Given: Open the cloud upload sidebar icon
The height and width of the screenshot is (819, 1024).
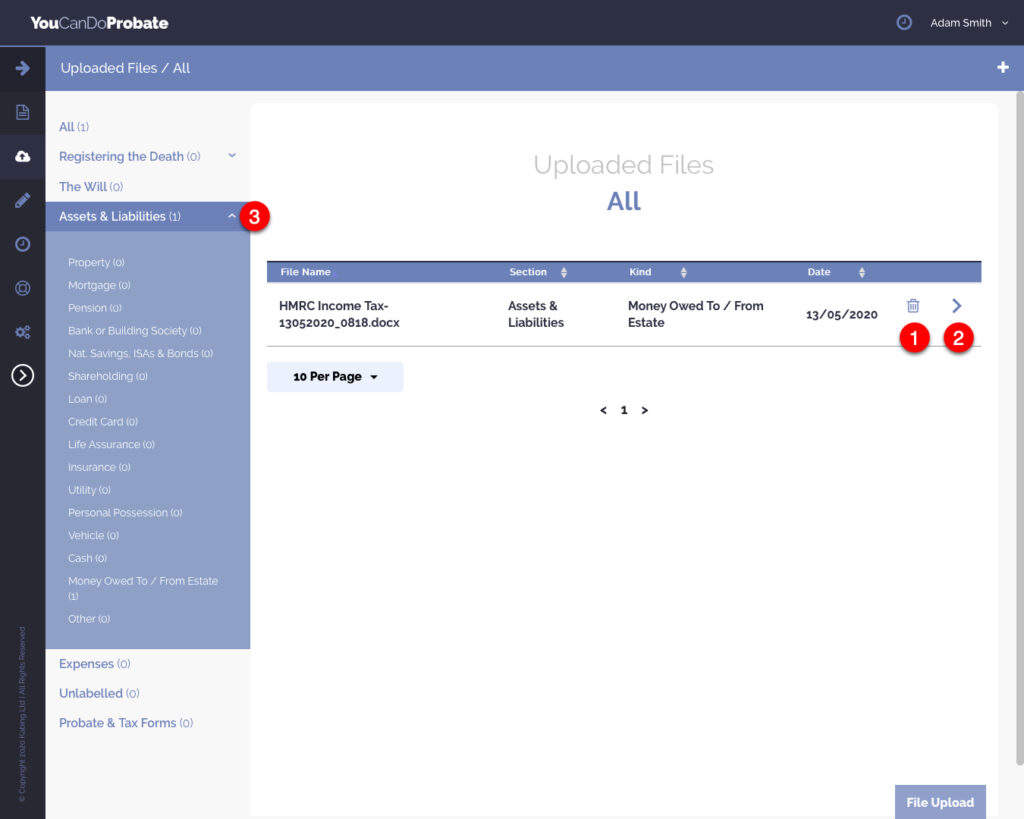Looking at the screenshot, I should [22, 156].
